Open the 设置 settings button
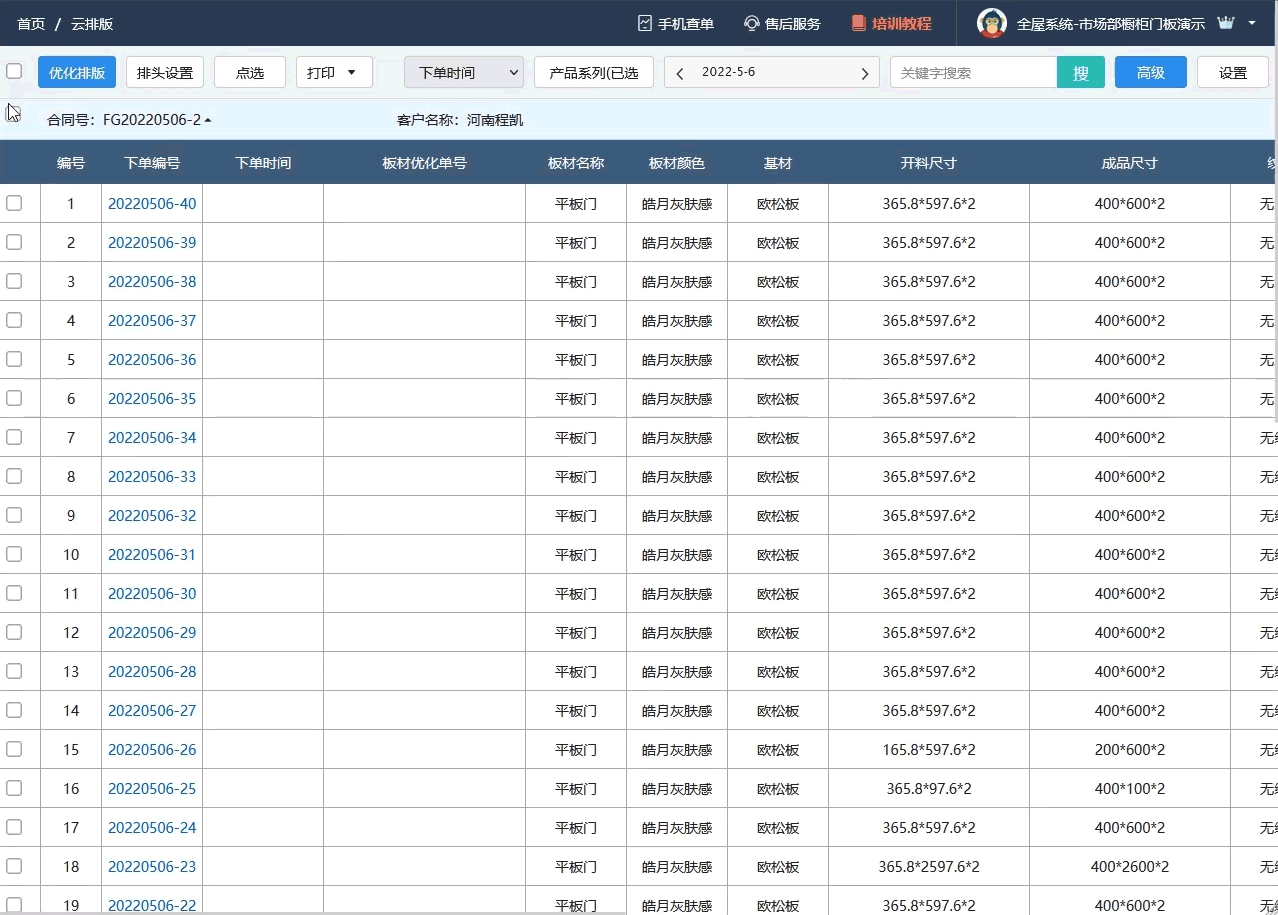This screenshot has width=1278, height=915. 1233,72
